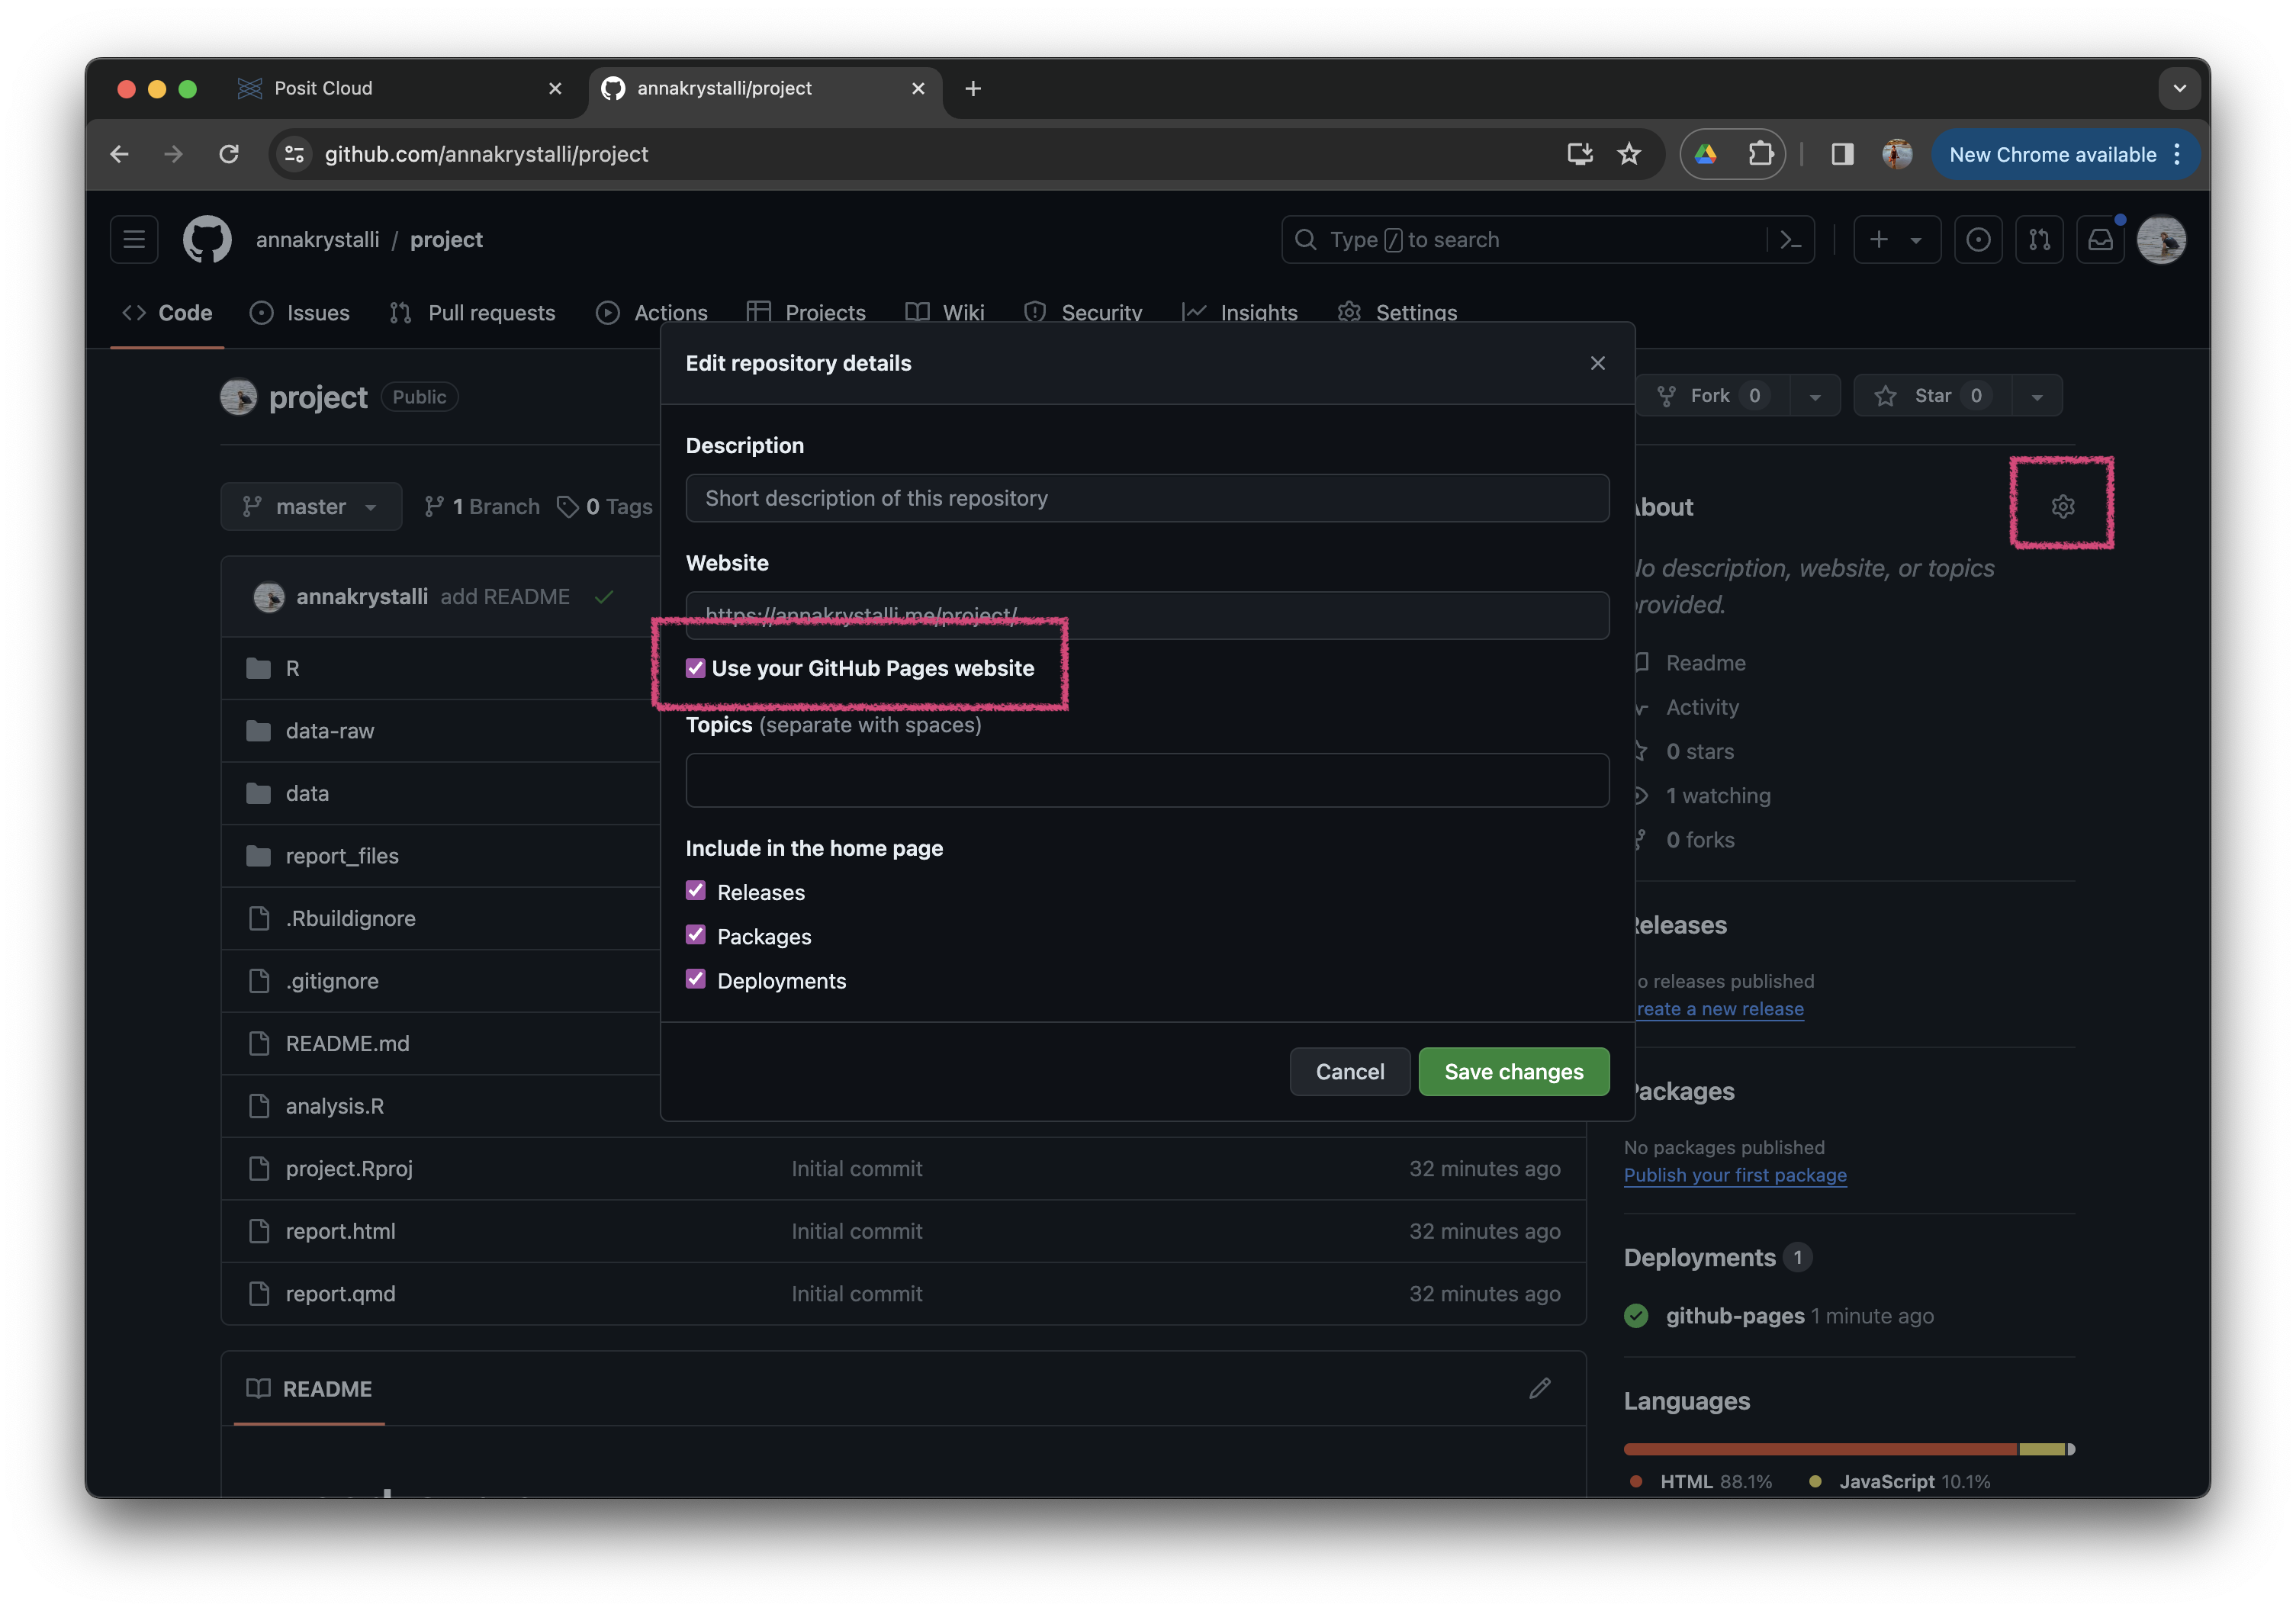Open the repository Settings tab
The image size is (2296, 1611).
tap(1398, 313)
